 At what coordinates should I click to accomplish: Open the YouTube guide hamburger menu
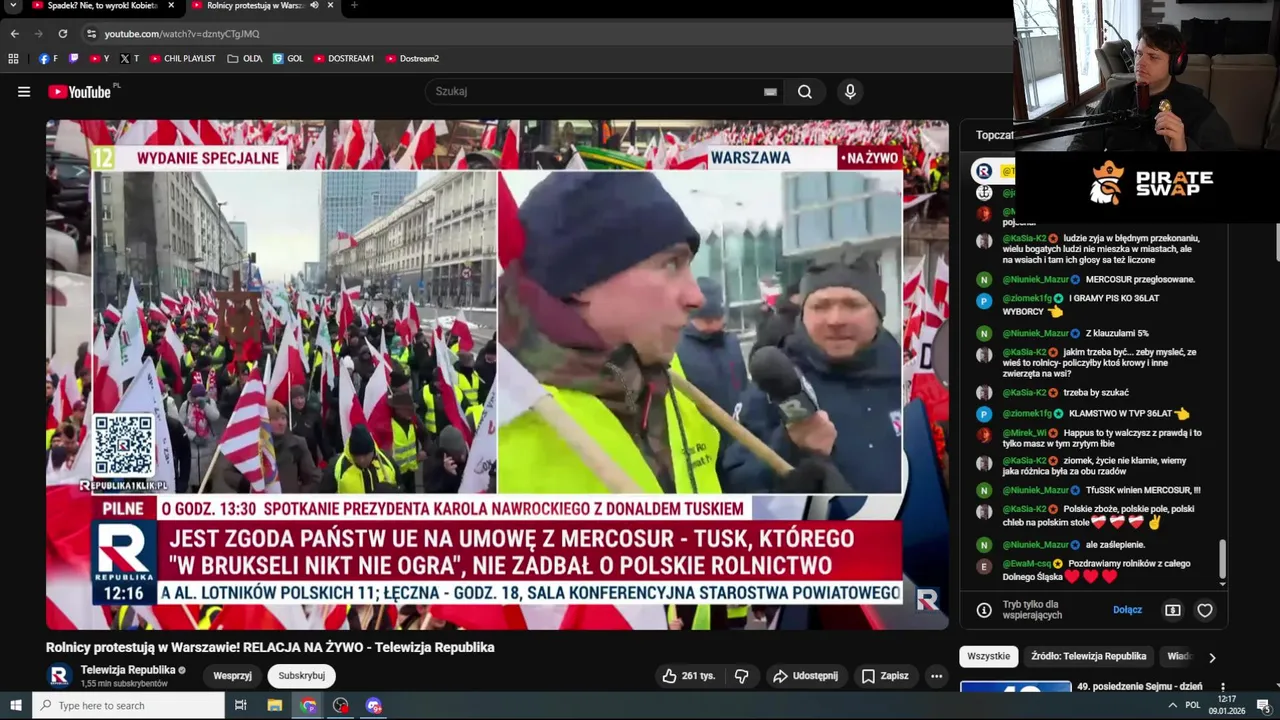pos(24,92)
